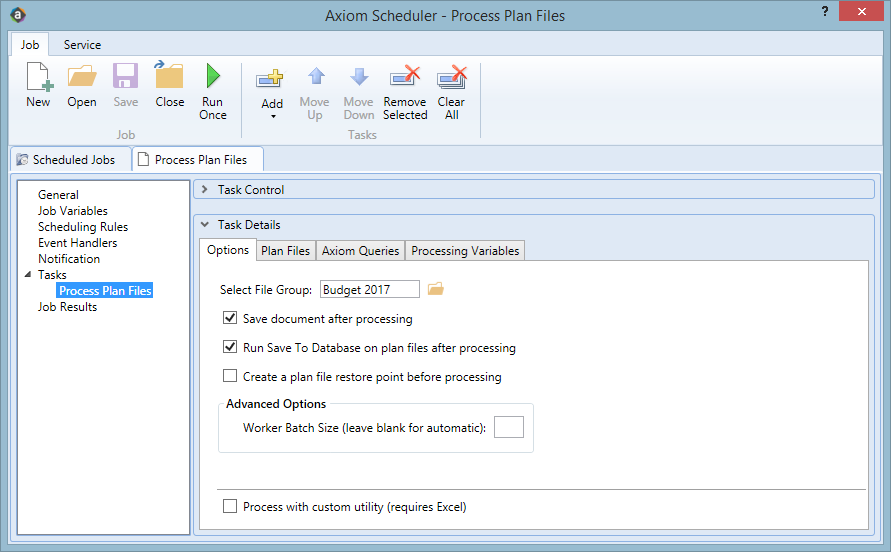Collapse the Tasks tree node
Image resolution: width=891 pixels, height=552 pixels.
click(27, 275)
